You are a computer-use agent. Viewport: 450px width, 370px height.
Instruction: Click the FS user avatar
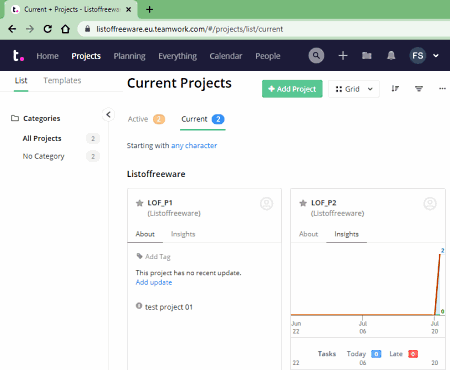coord(418,56)
